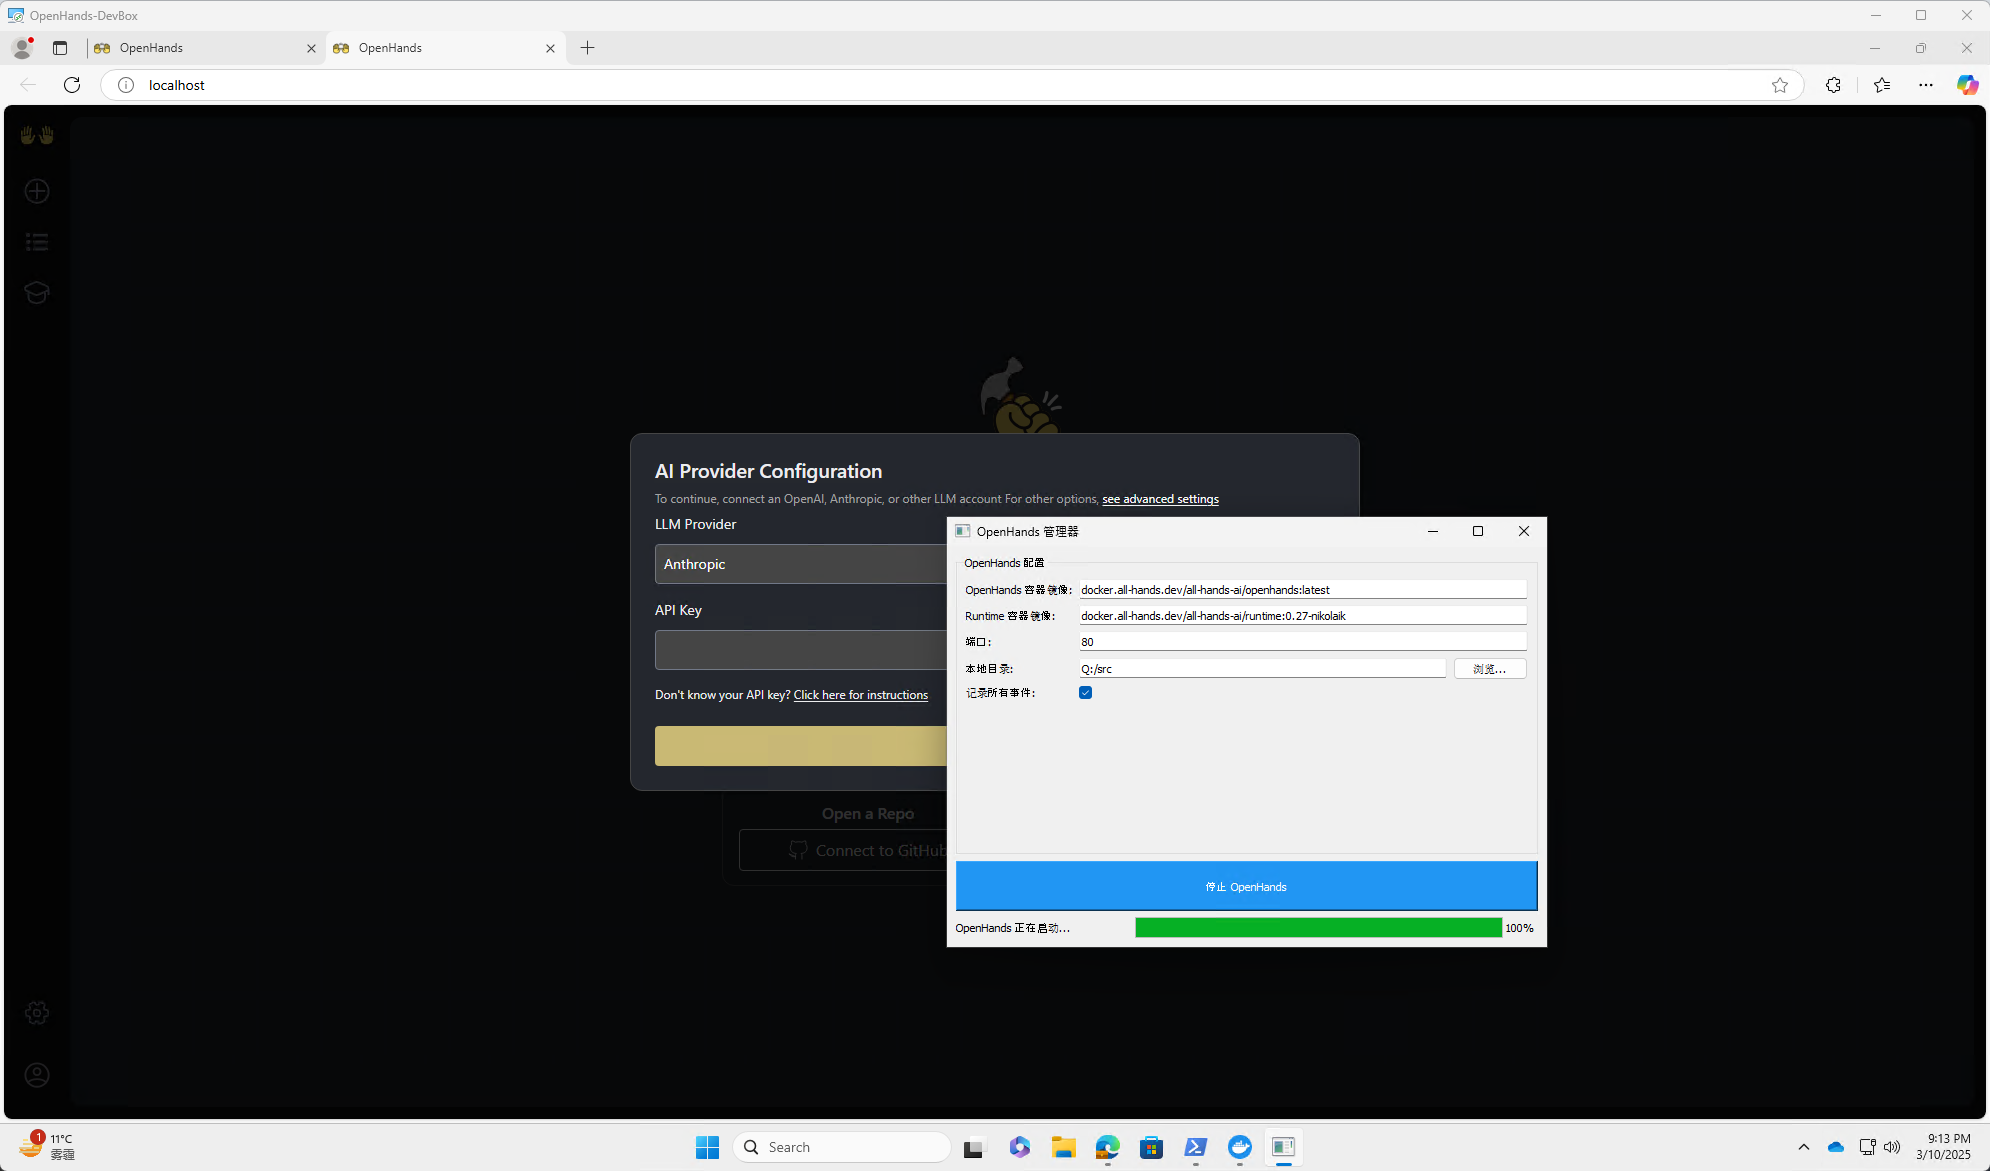Close the first OpenHands tab
The height and width of the screenshot is (1171, 1990).
click(311, 48)
